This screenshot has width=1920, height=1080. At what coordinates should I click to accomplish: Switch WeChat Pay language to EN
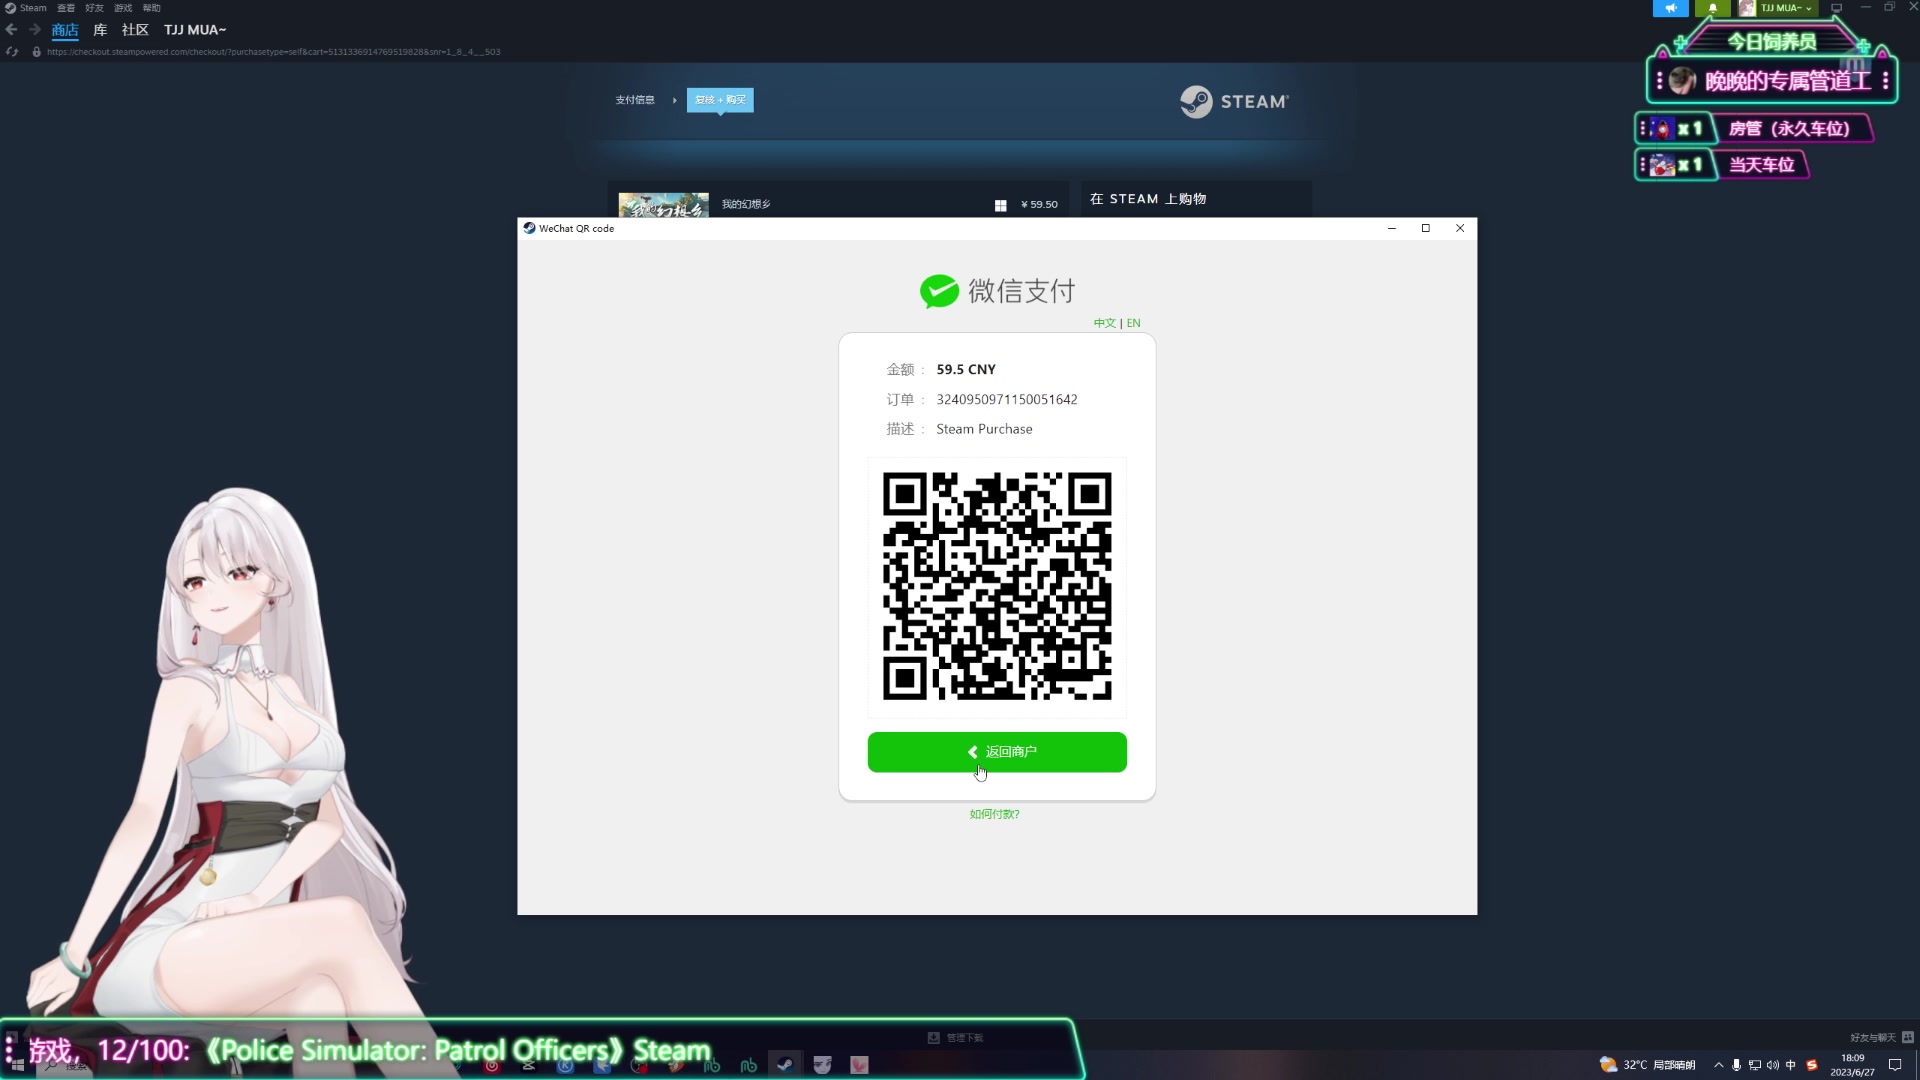pos(1133,323)
